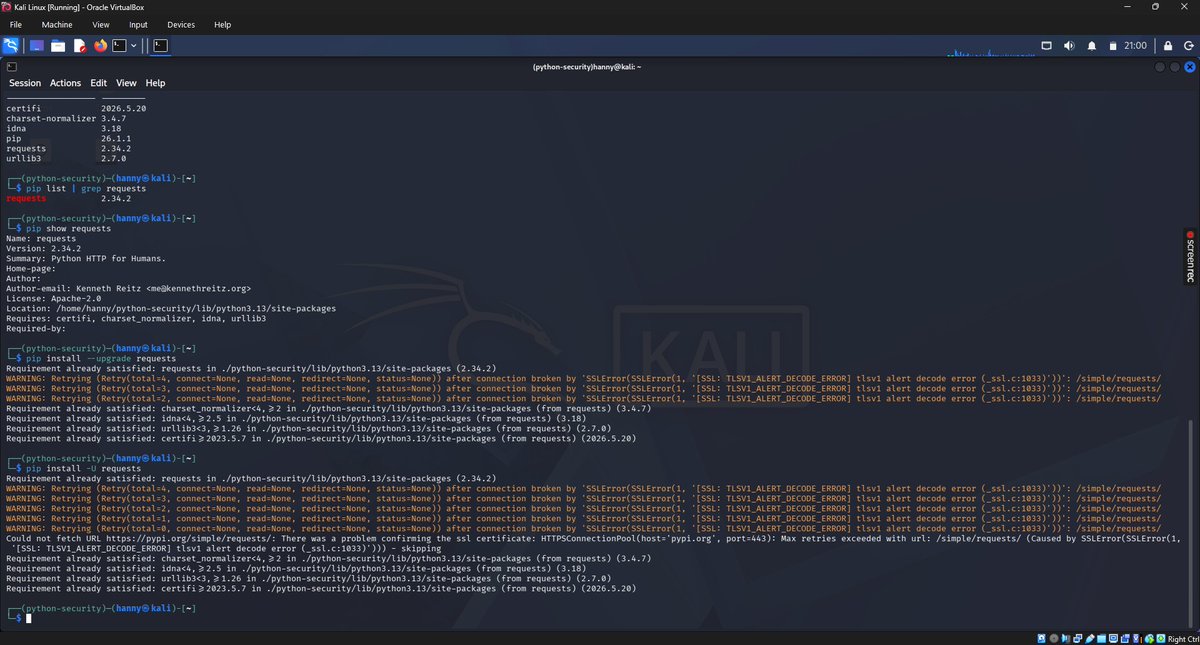Click the CPU graph monitor in panel
This screenshot has width=1200, height=645.
[x=990, y=50]
